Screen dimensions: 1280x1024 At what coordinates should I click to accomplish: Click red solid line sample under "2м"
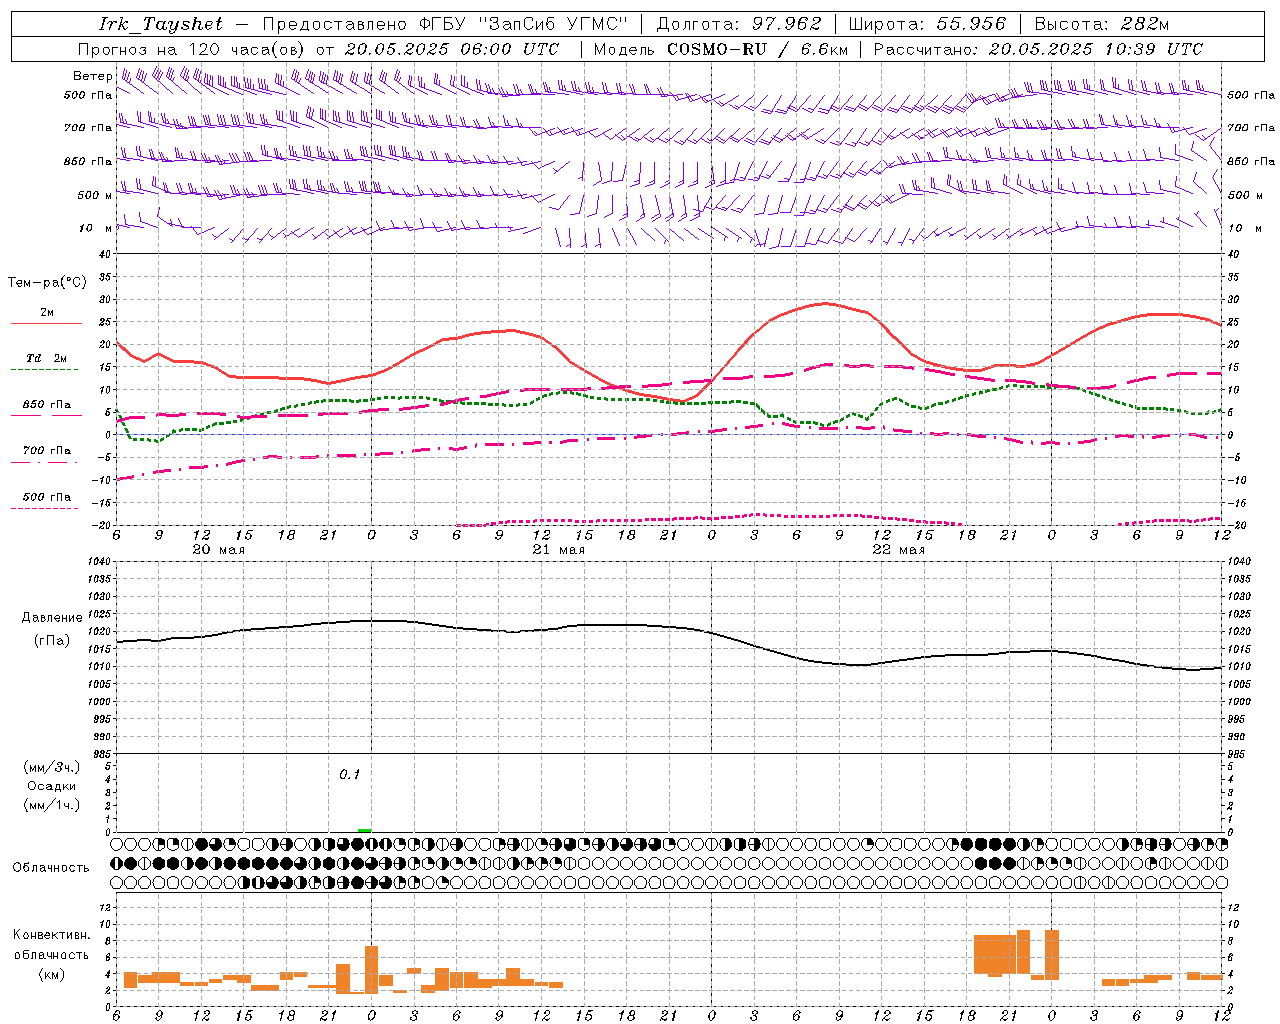point(46,323)
